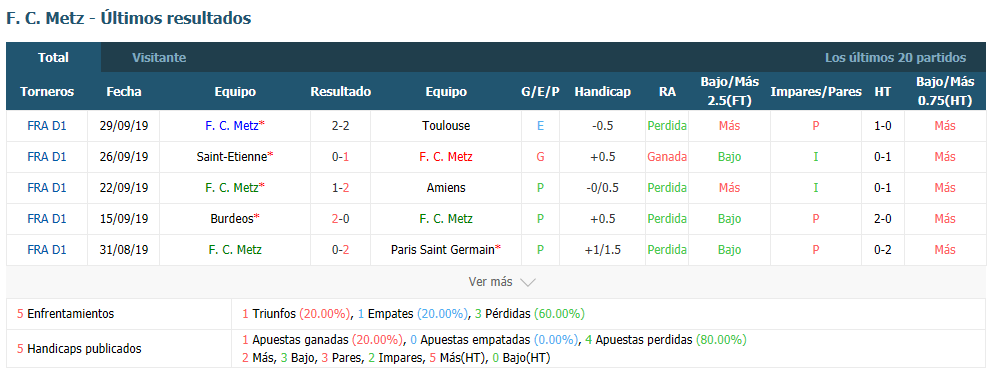Viewport: 1000px width, 378px height.
Task: Open FRA D1 link for 31/08/19 match
Action: click(x=47, y=250)
